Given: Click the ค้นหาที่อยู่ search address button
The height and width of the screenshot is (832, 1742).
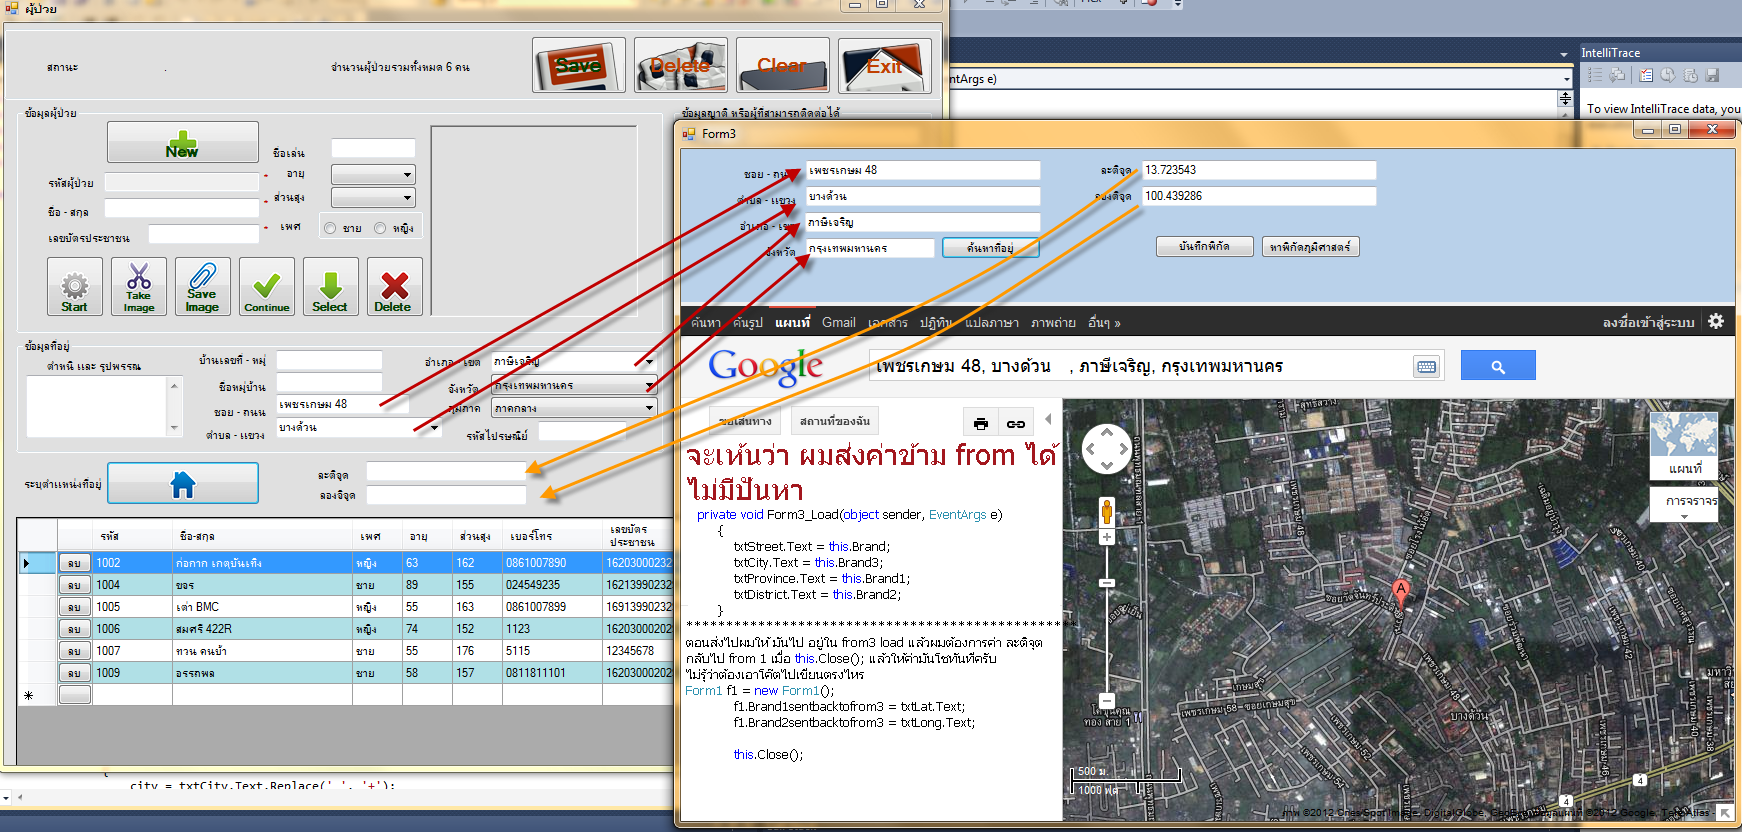Looking at the screenshot, I should click(990, 248).
